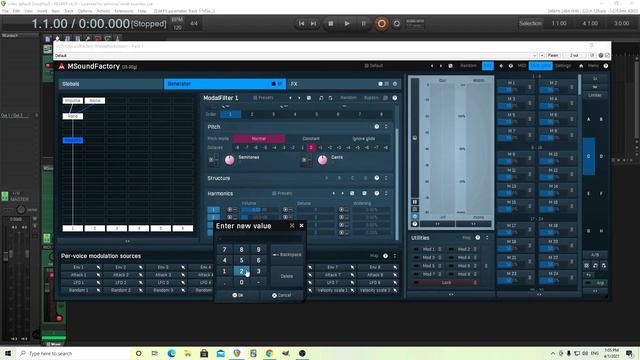Select previous ModalFilter 1 preset arrow
Screen dimensions: 640x360
pyautogui.click(x=290, y=98)
